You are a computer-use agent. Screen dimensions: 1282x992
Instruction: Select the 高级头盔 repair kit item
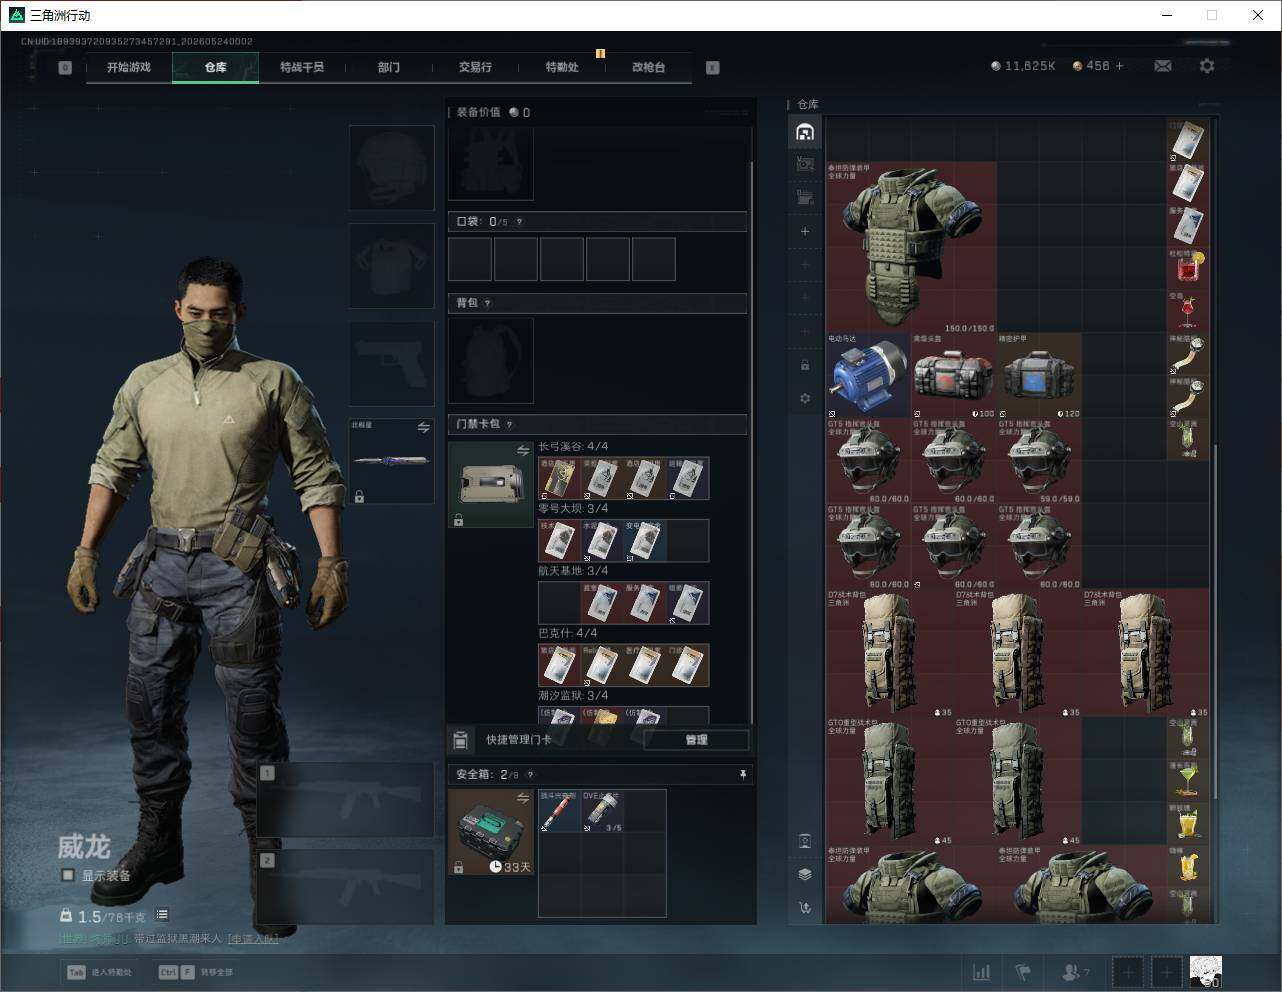tap(954, 375)
